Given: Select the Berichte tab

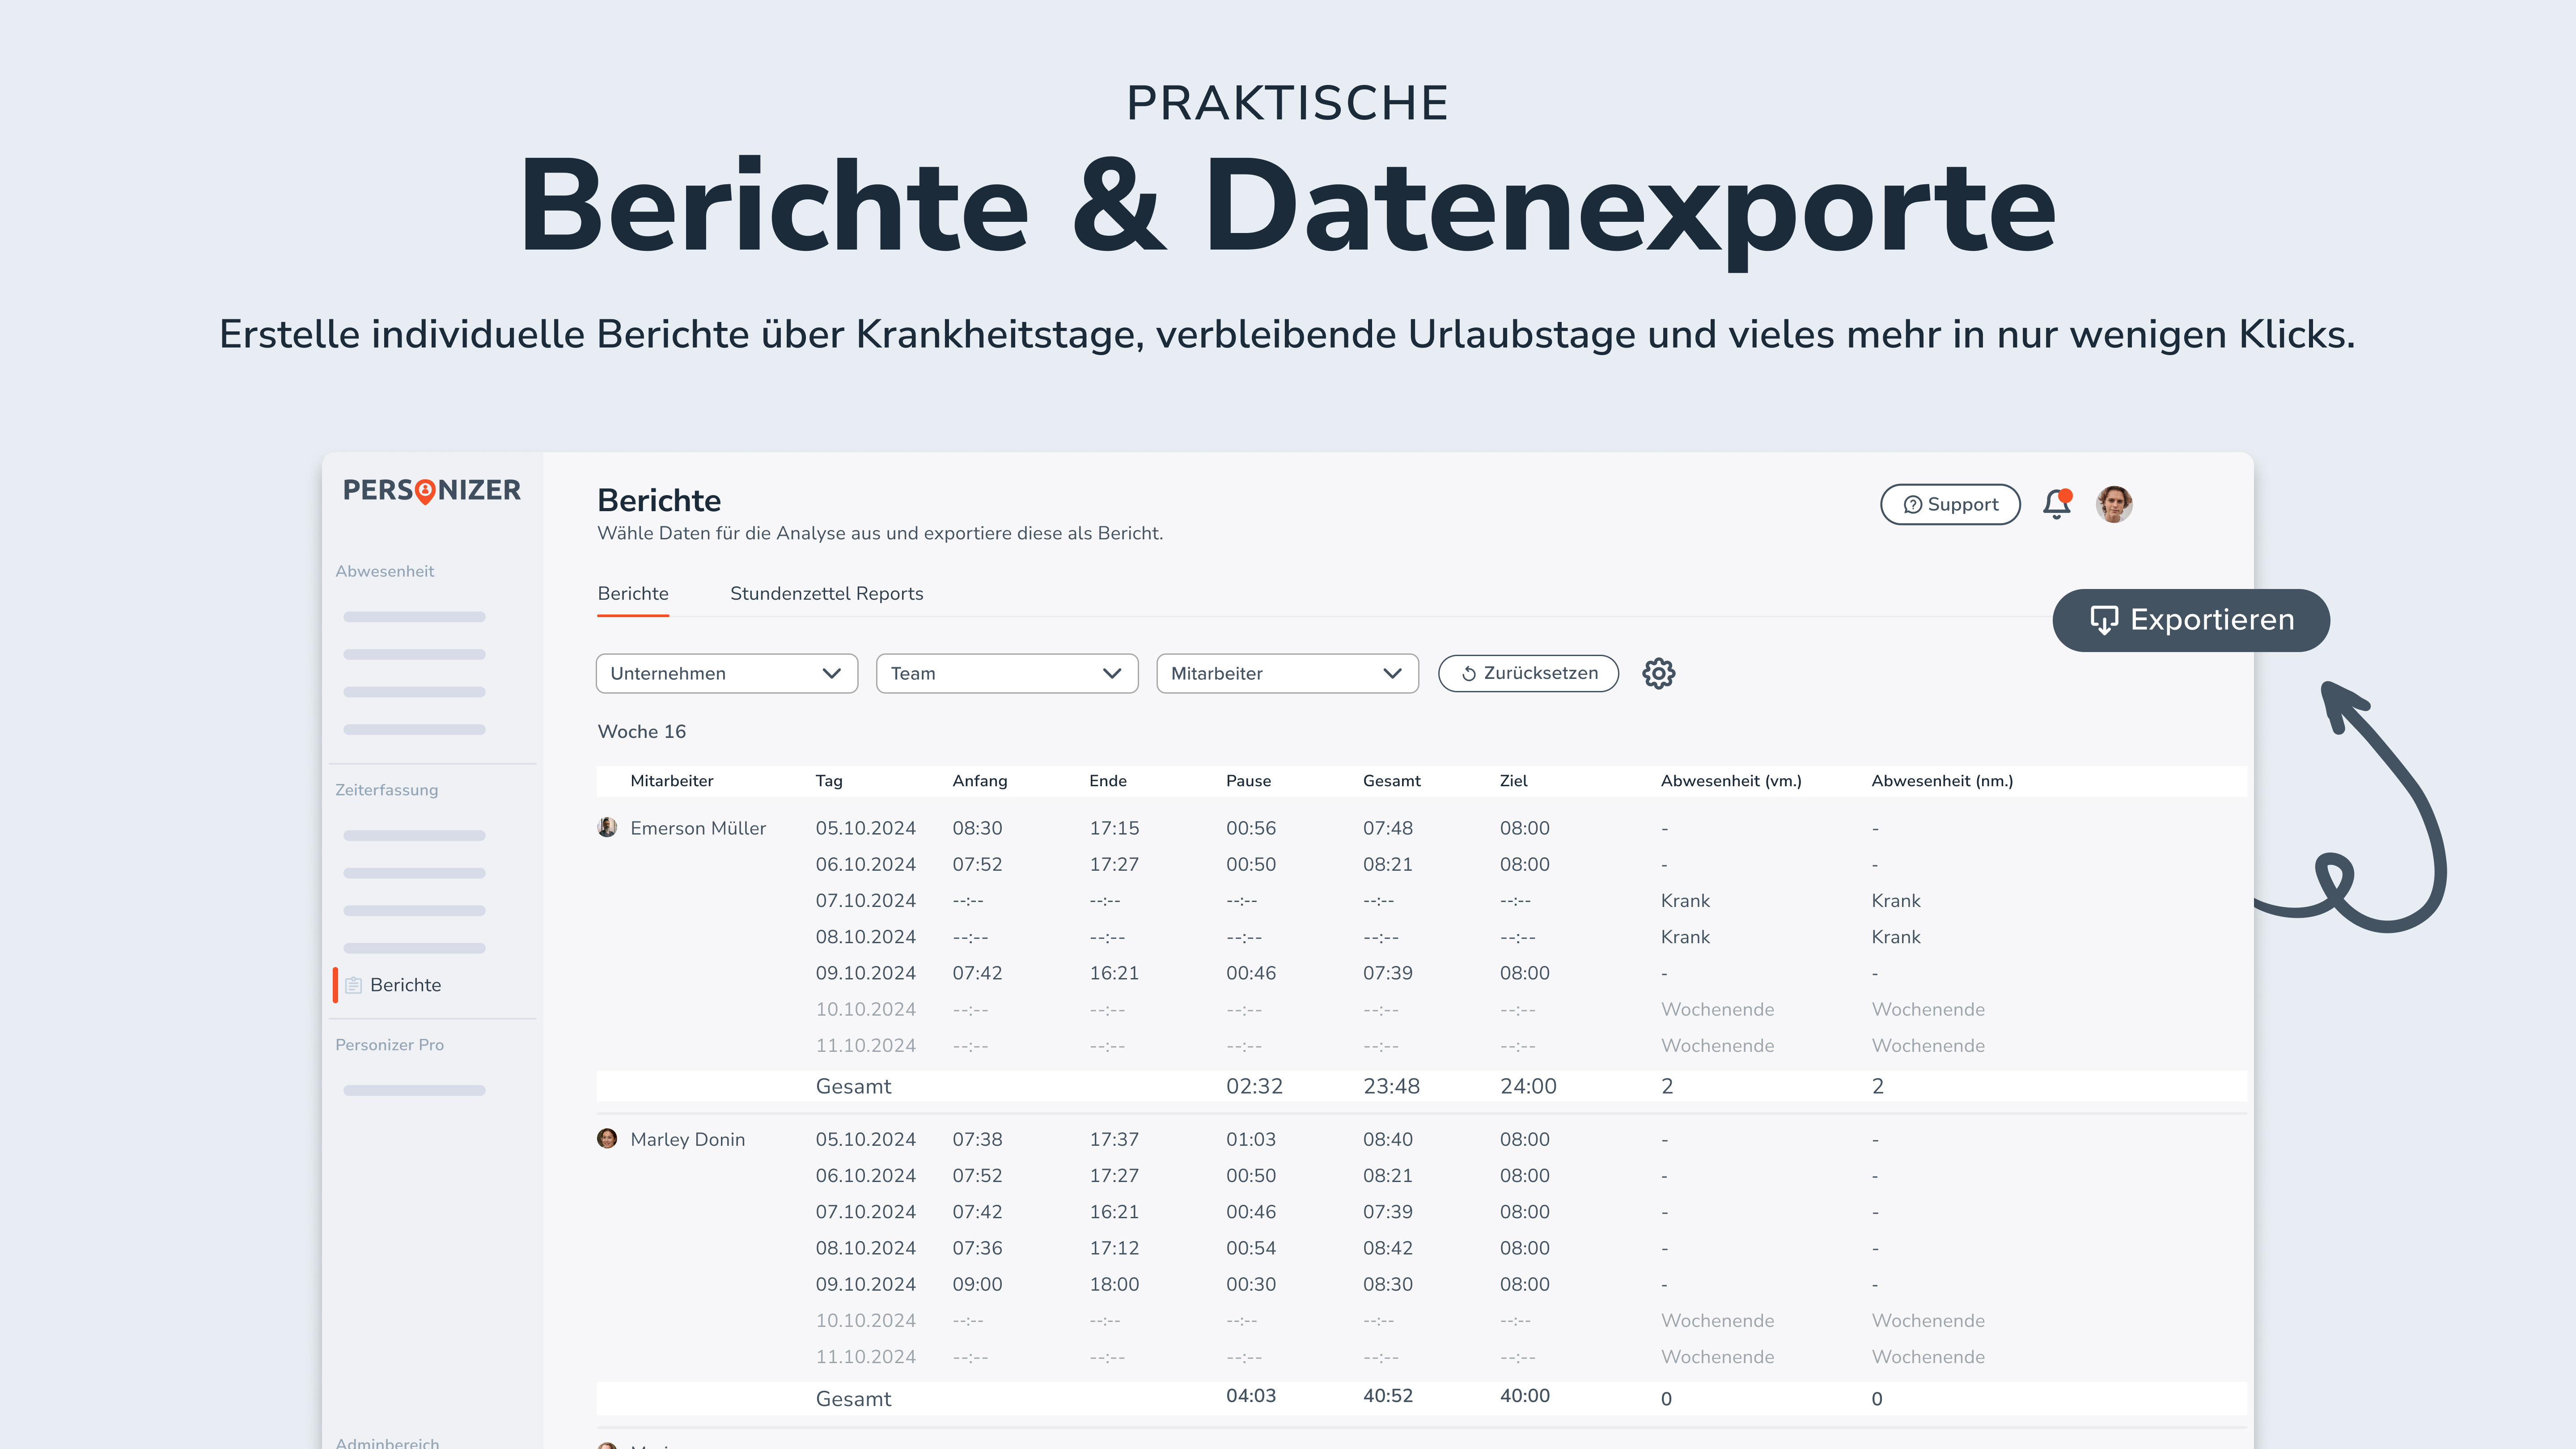Looking at the screenshot, I should click(x=632, y=593).
